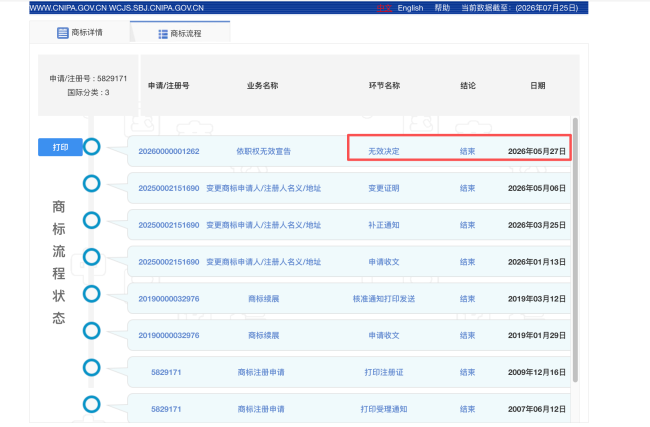The image size is (650, 427).
Task: Click date 2026年03月25日
Action: [x=537, y=225]
